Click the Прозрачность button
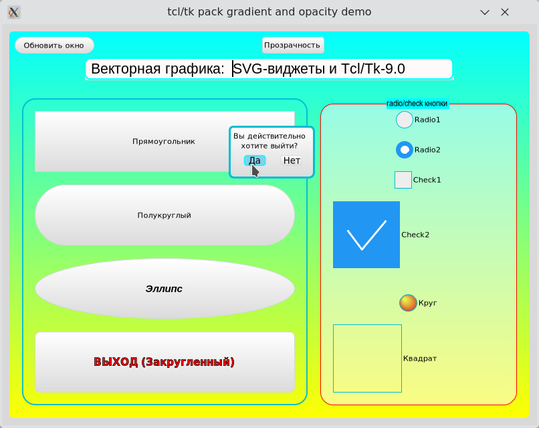This screenshot has width=539, height=428. pyautogui.click(x=293, y=45)
